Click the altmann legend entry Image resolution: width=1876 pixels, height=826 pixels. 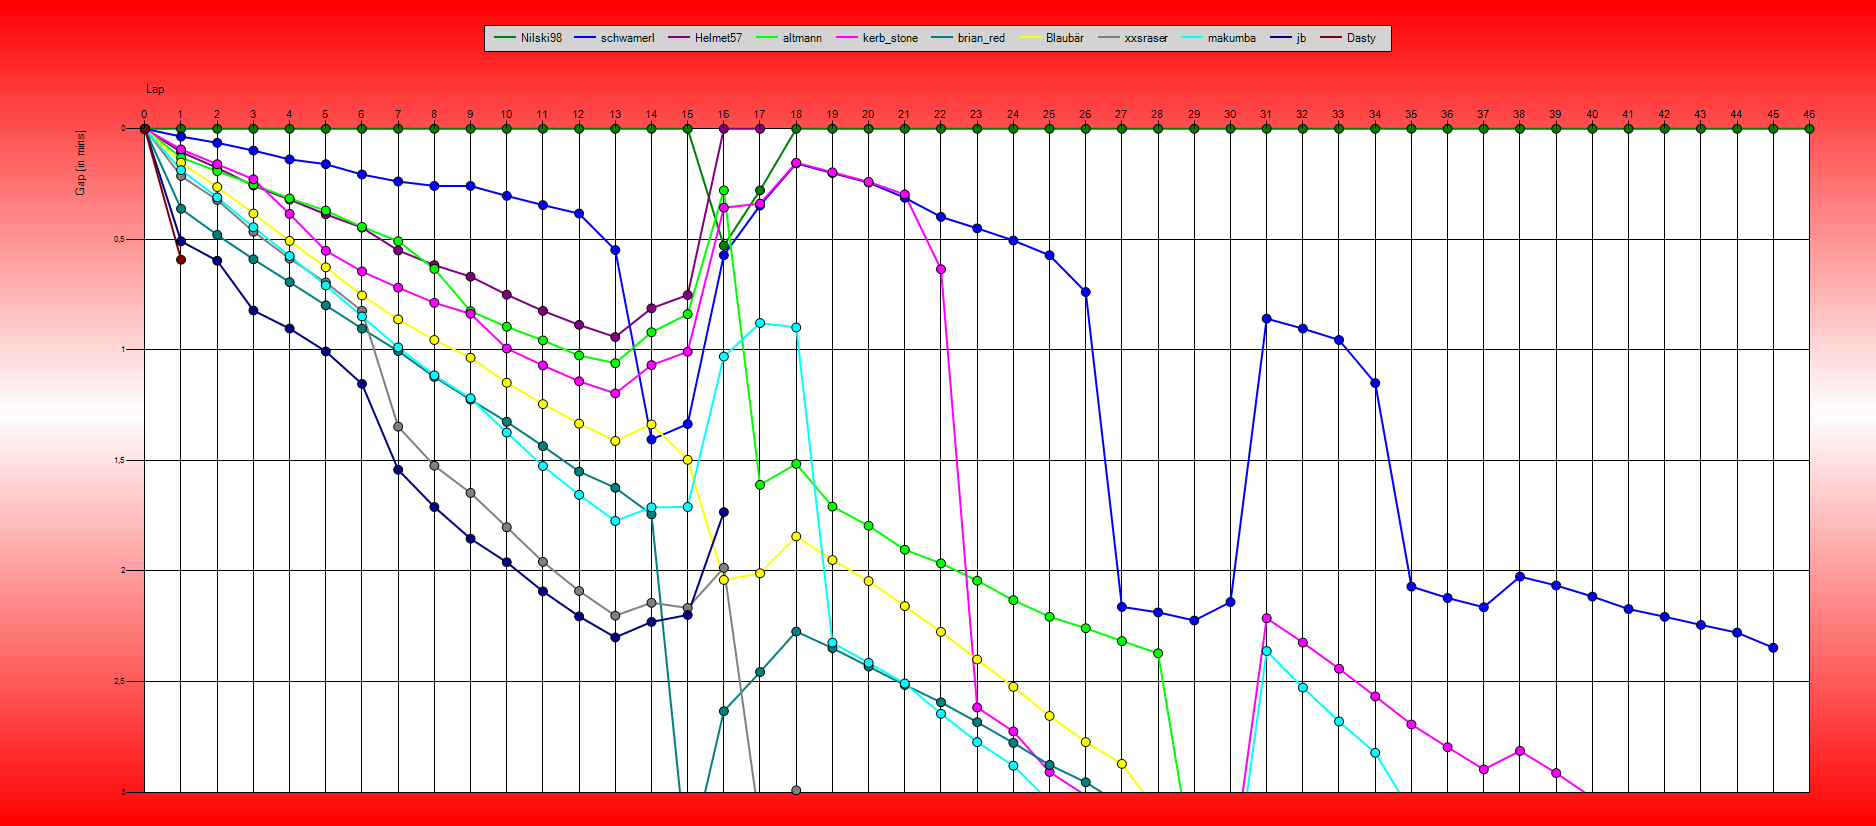789,38
